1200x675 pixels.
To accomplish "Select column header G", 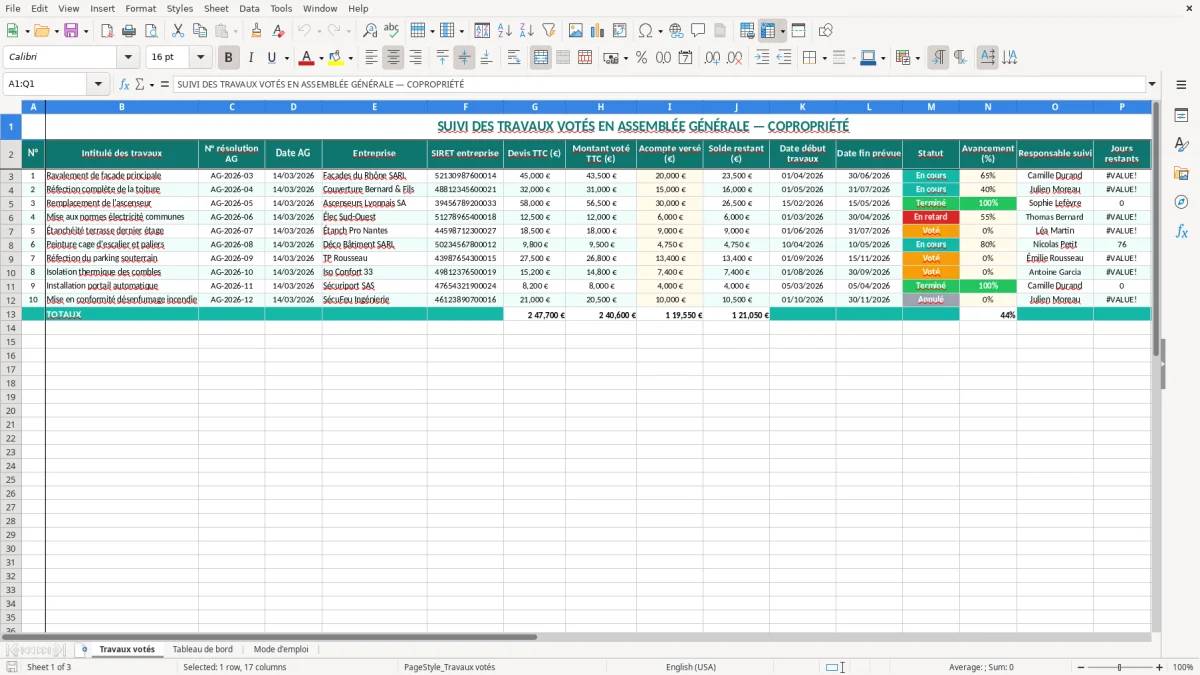I will (534, 107).
